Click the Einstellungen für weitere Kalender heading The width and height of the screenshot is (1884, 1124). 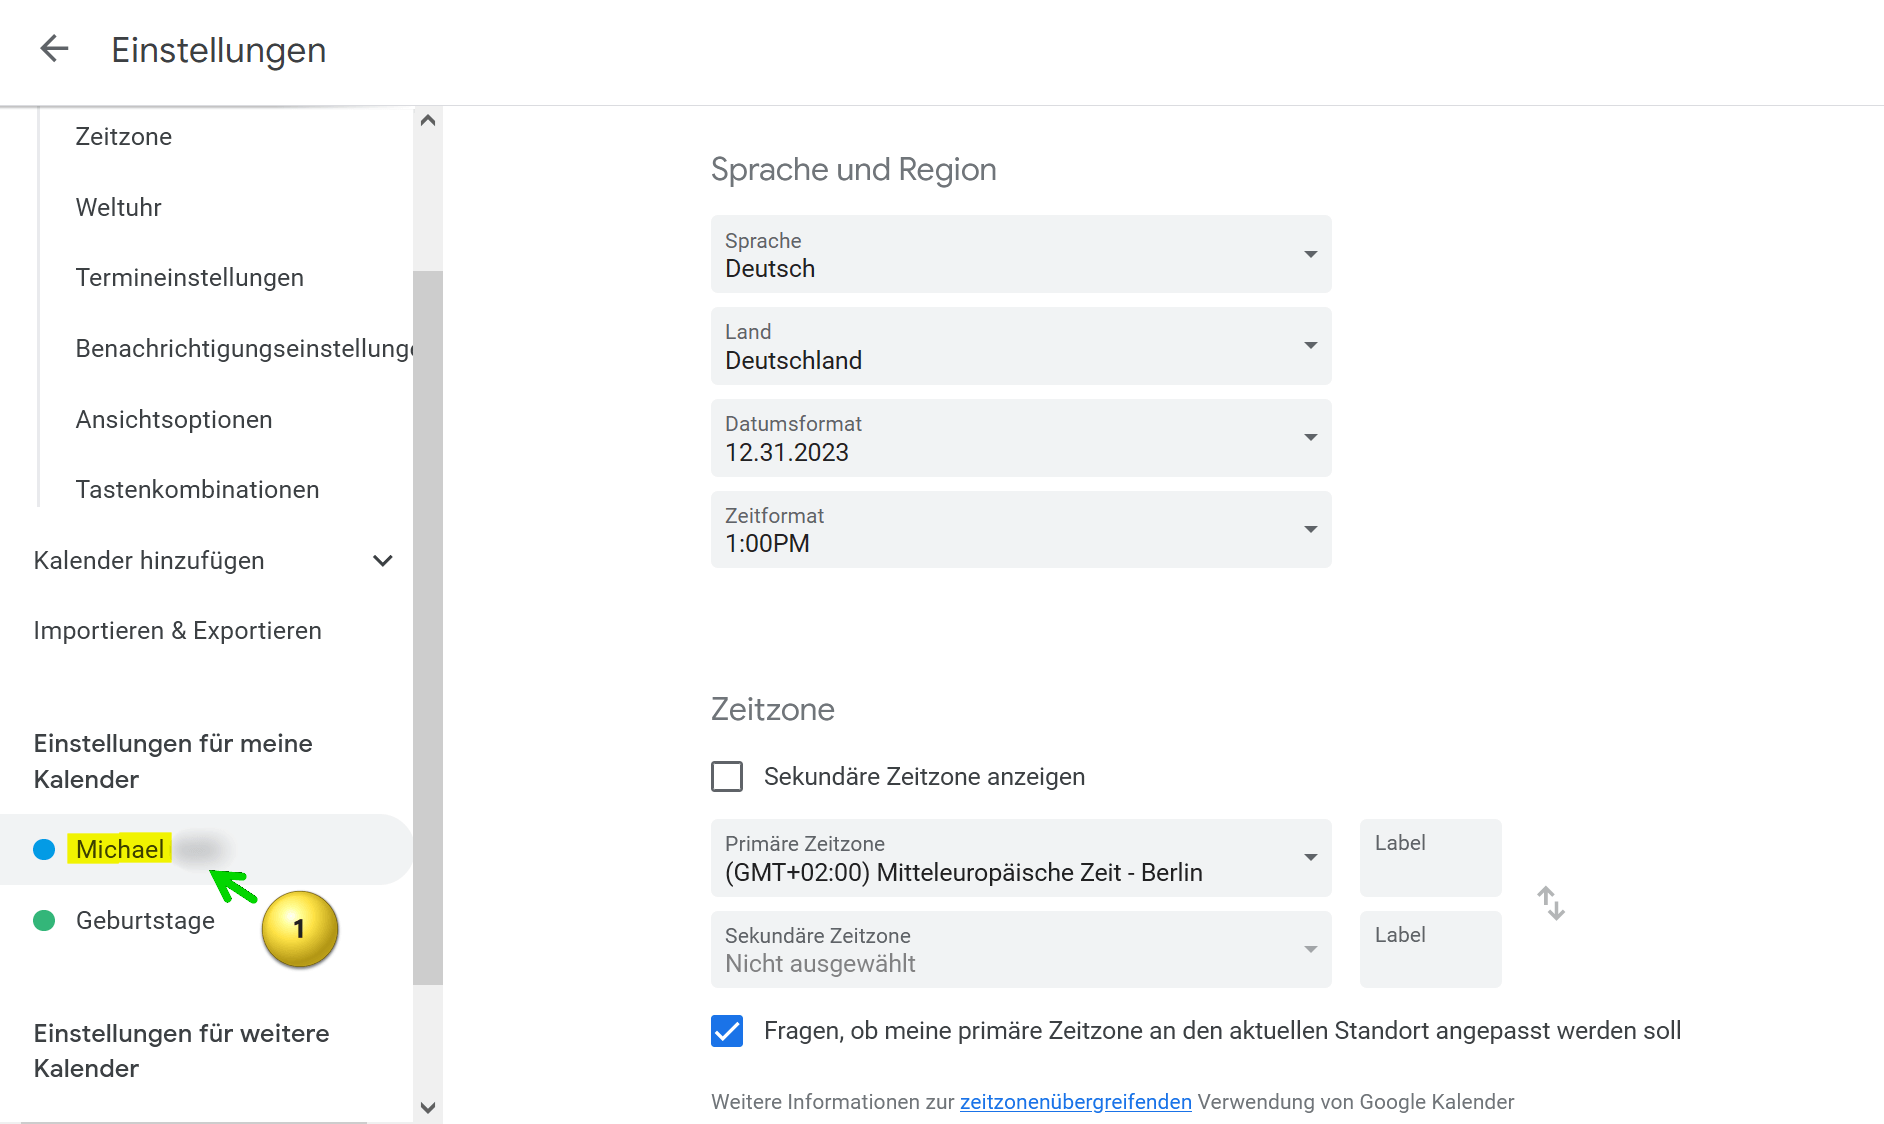tap(181, 1050)
